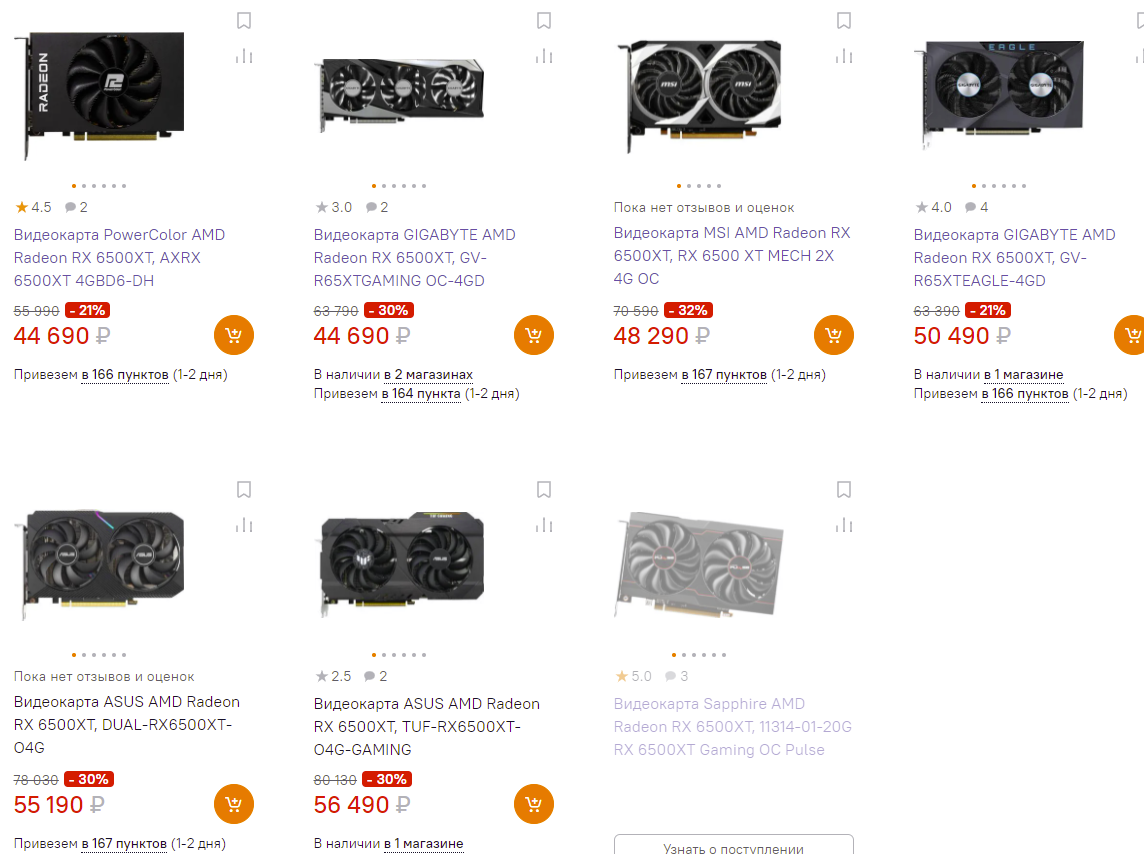Open reviews of the GIGABYTE EAGLE card

[977, 208]
